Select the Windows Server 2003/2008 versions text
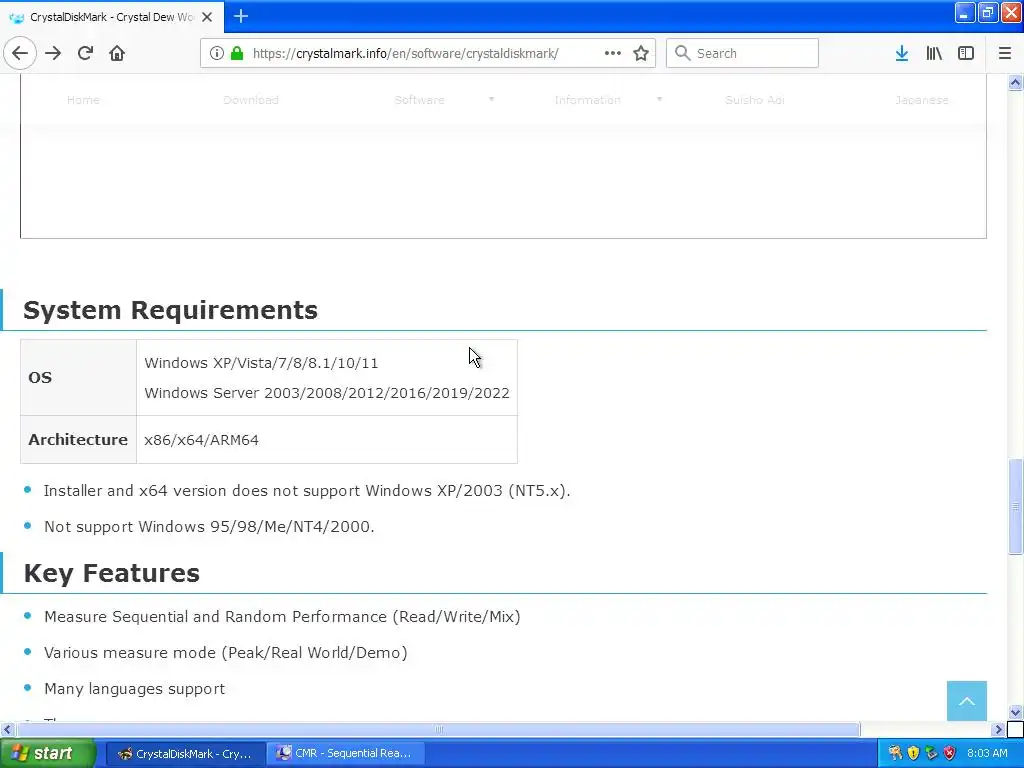Image resolution: width=1024 pixels, height=768 pixels. coord(327,393)
